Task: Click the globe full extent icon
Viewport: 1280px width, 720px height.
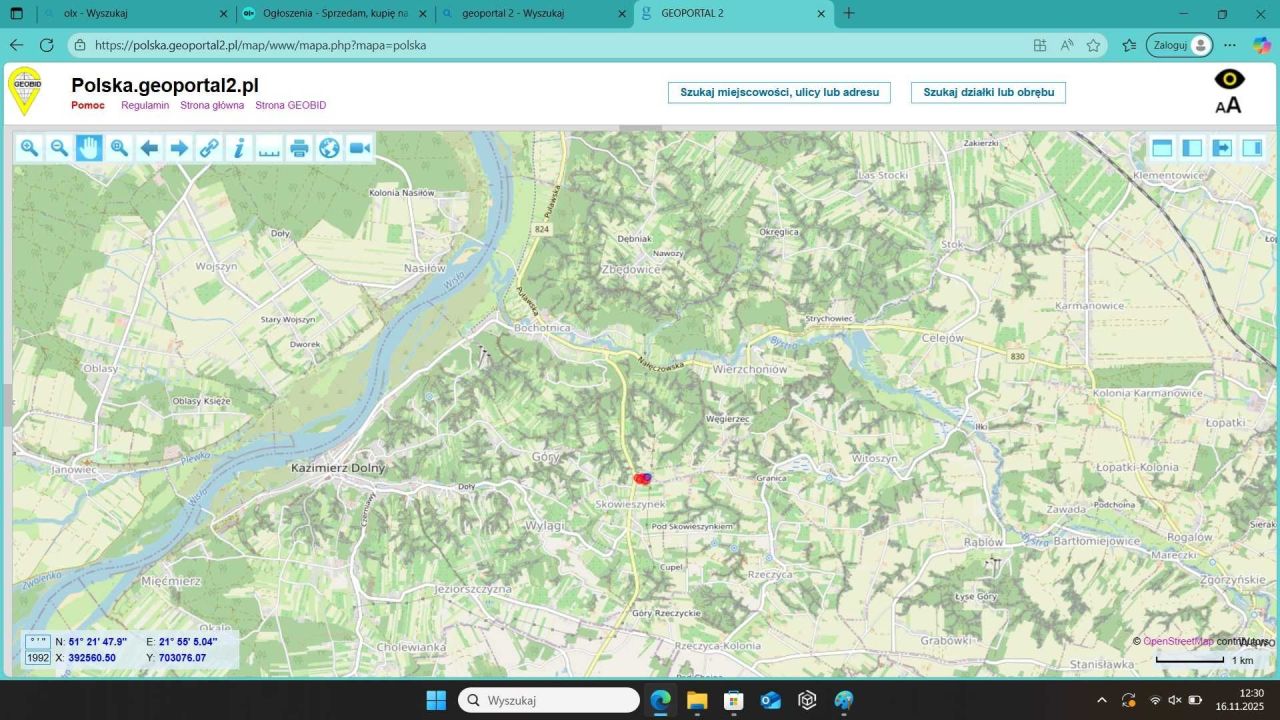Action: [x=329, y=148]
